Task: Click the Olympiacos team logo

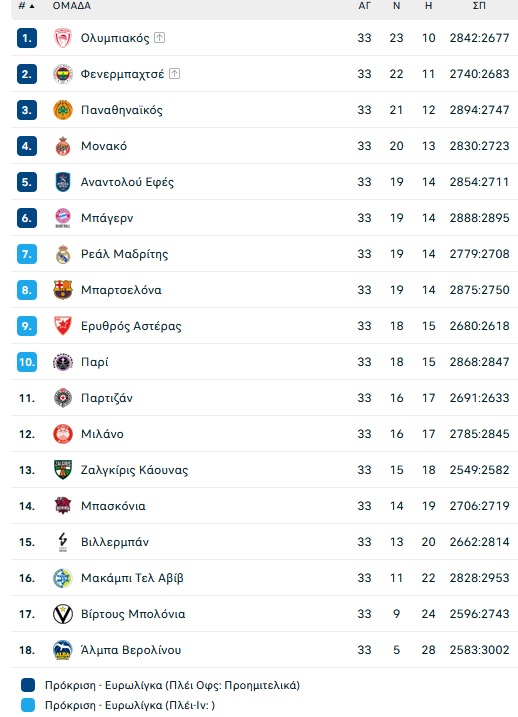Action: (63, 38)
